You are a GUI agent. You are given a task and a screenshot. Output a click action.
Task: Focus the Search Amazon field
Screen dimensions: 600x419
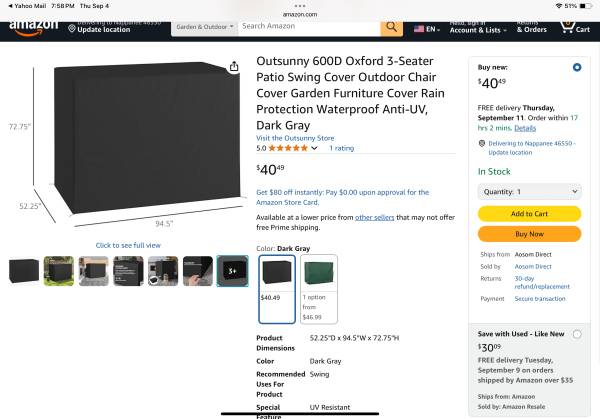(309, 27)
